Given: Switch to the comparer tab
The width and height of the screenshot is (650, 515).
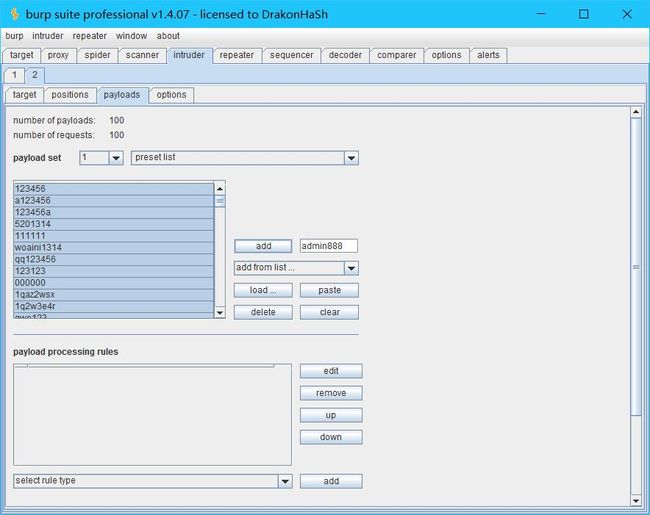Looking at the screenshot, I should click(396, 55).
